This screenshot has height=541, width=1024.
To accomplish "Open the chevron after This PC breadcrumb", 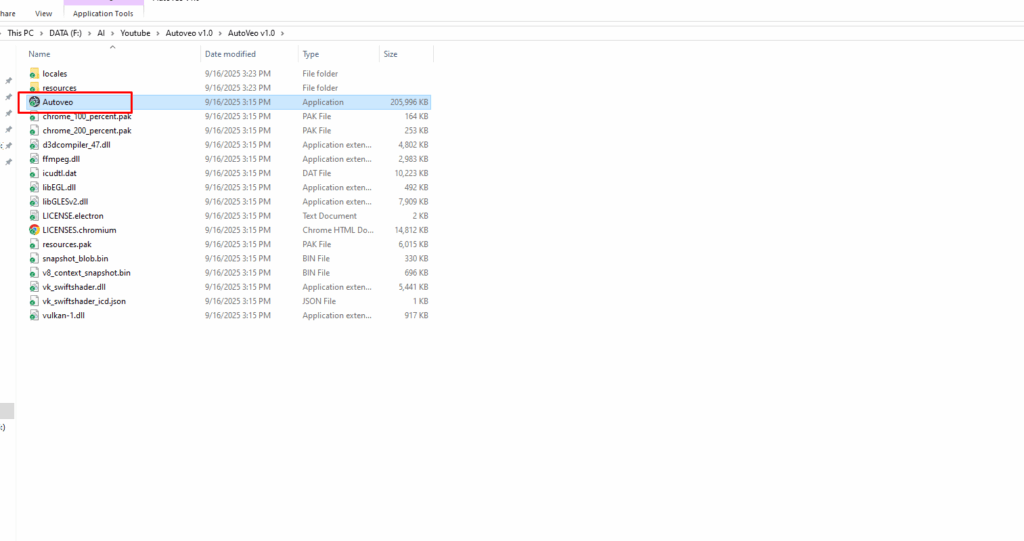I will (41, 33).
